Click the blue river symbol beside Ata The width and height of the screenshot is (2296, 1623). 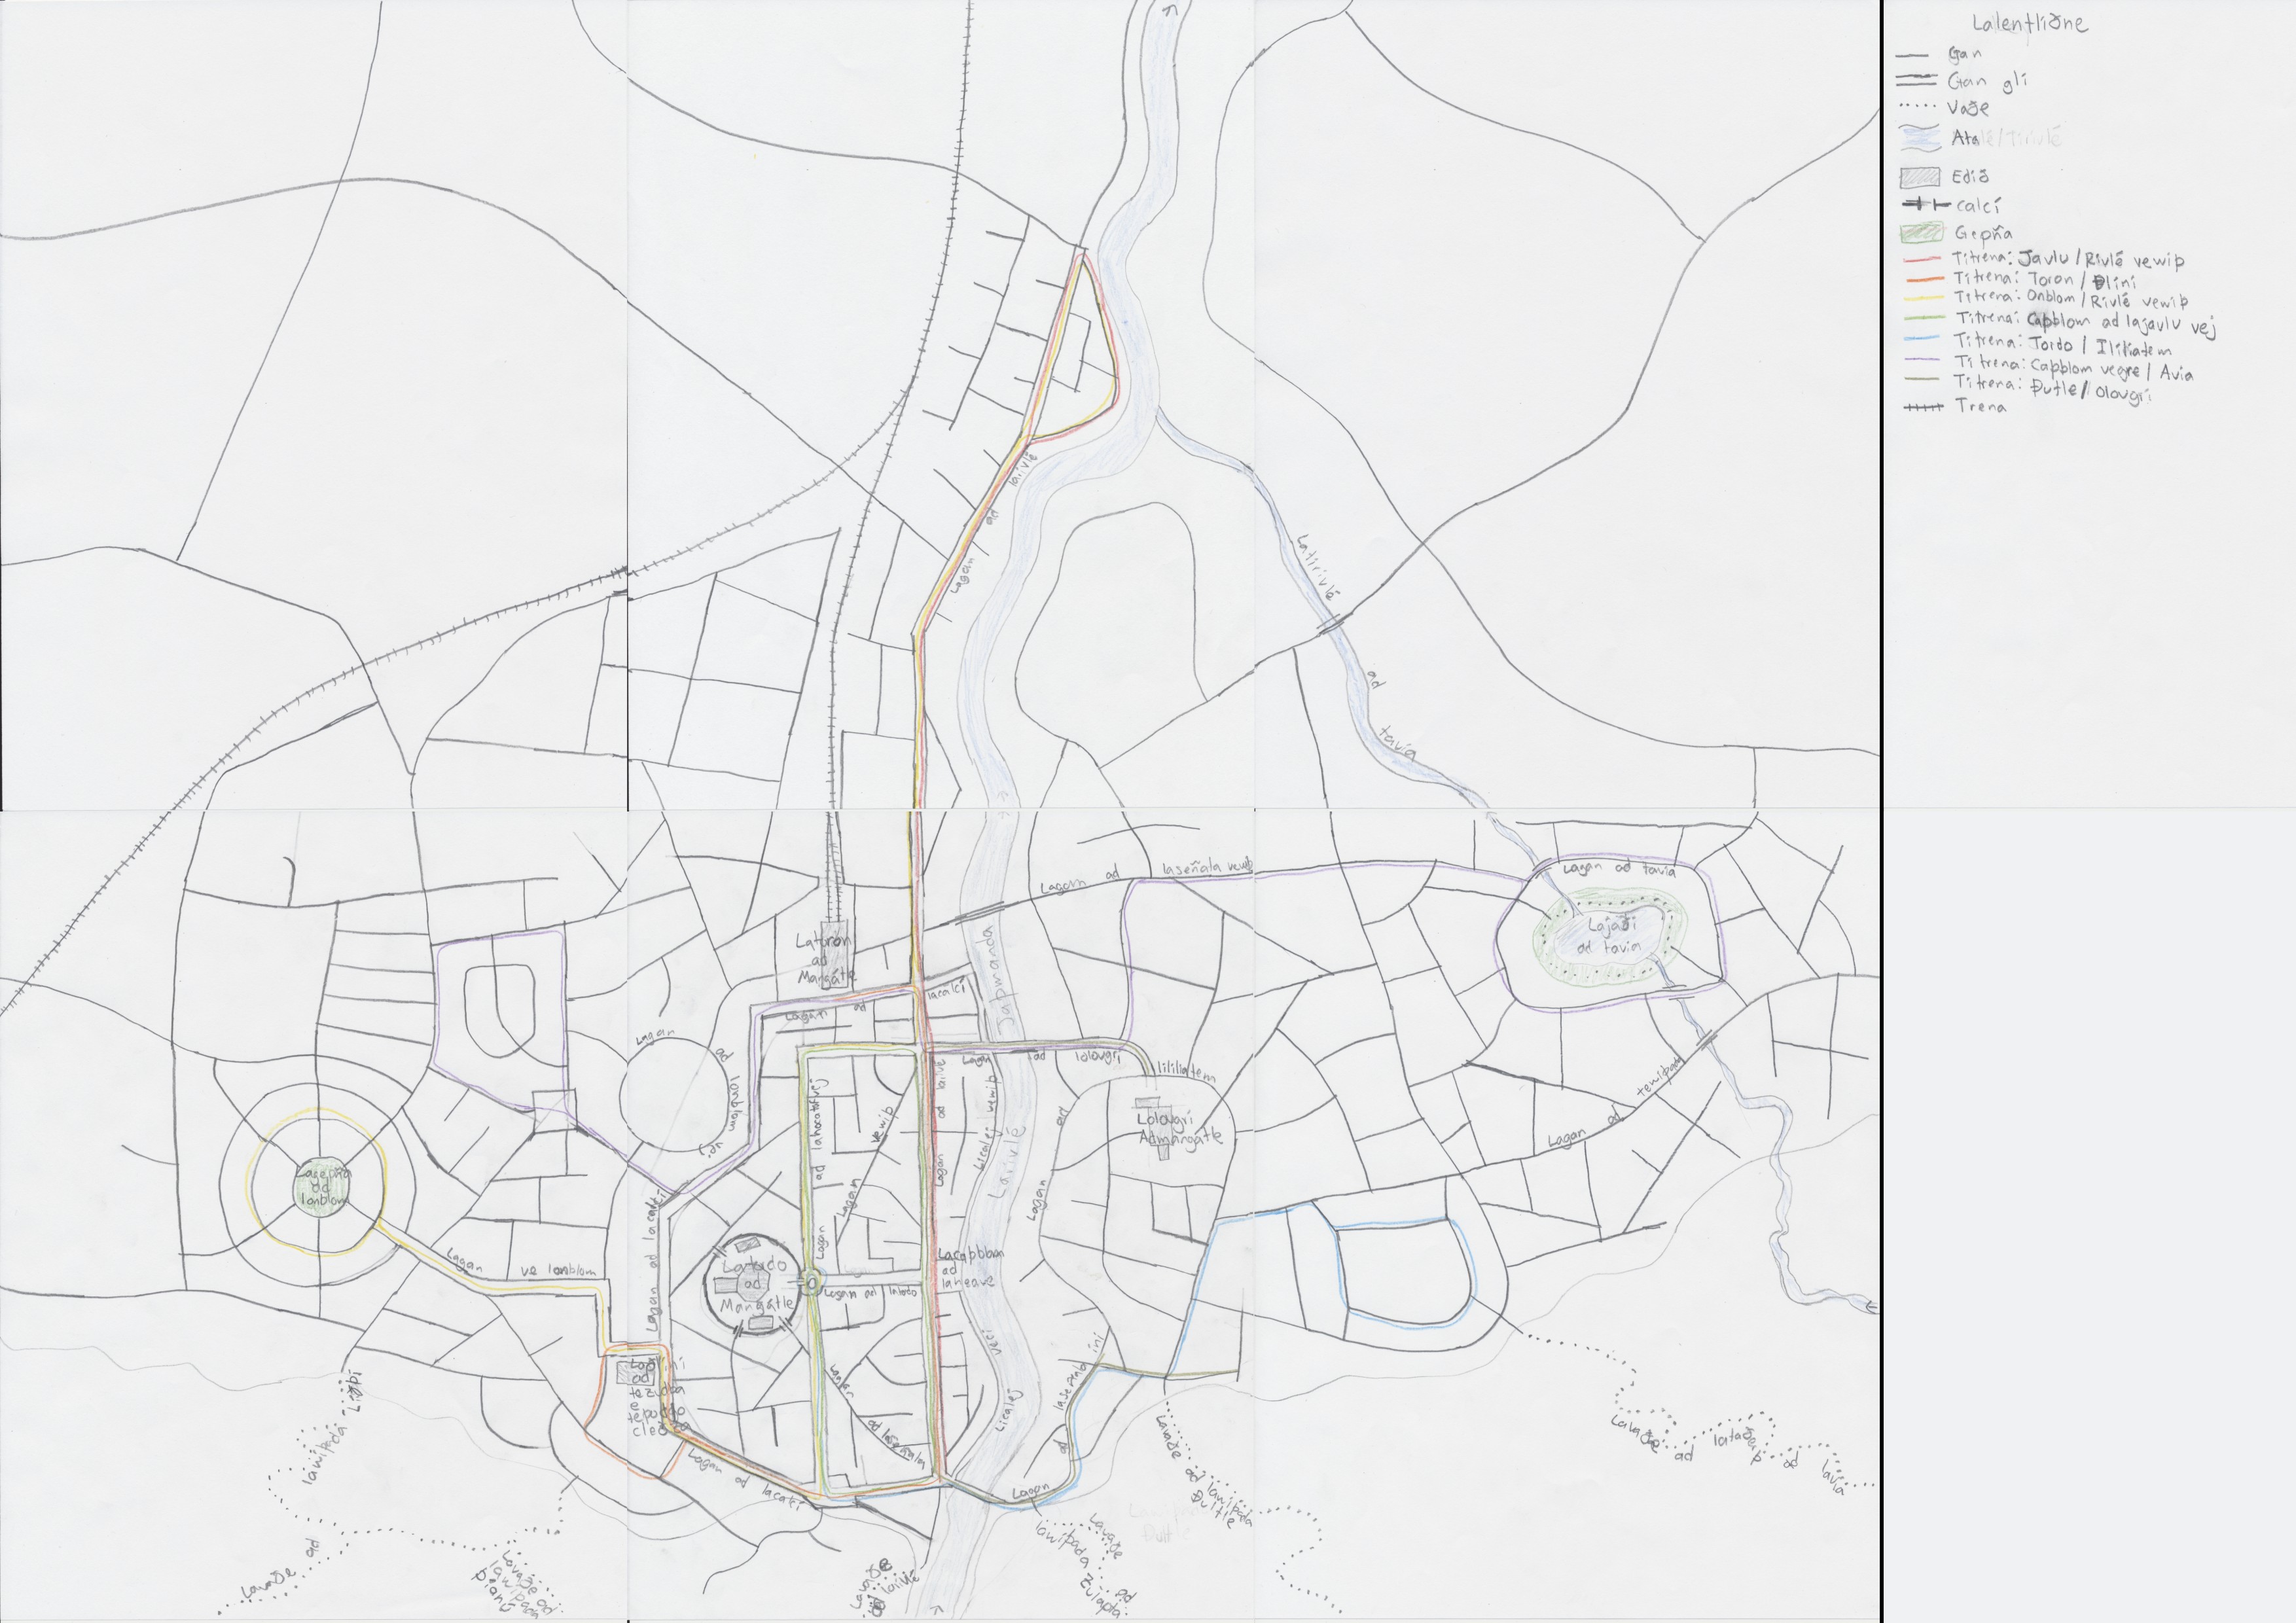click(1920, 138)
